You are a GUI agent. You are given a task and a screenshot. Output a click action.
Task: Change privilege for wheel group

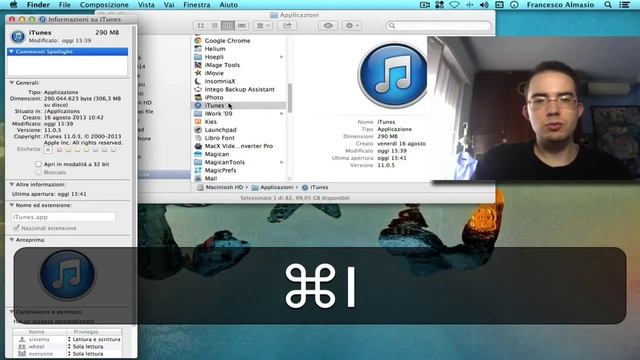point(95,347)
